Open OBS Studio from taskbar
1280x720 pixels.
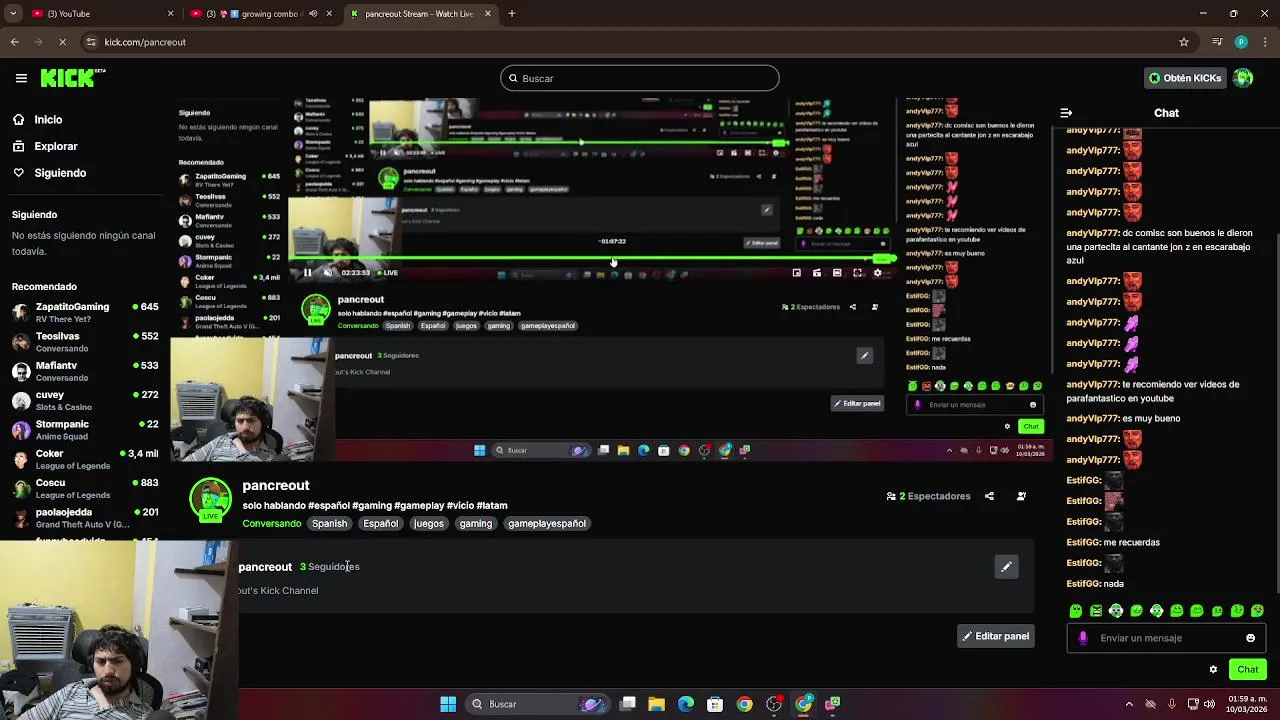pos(774,704)
